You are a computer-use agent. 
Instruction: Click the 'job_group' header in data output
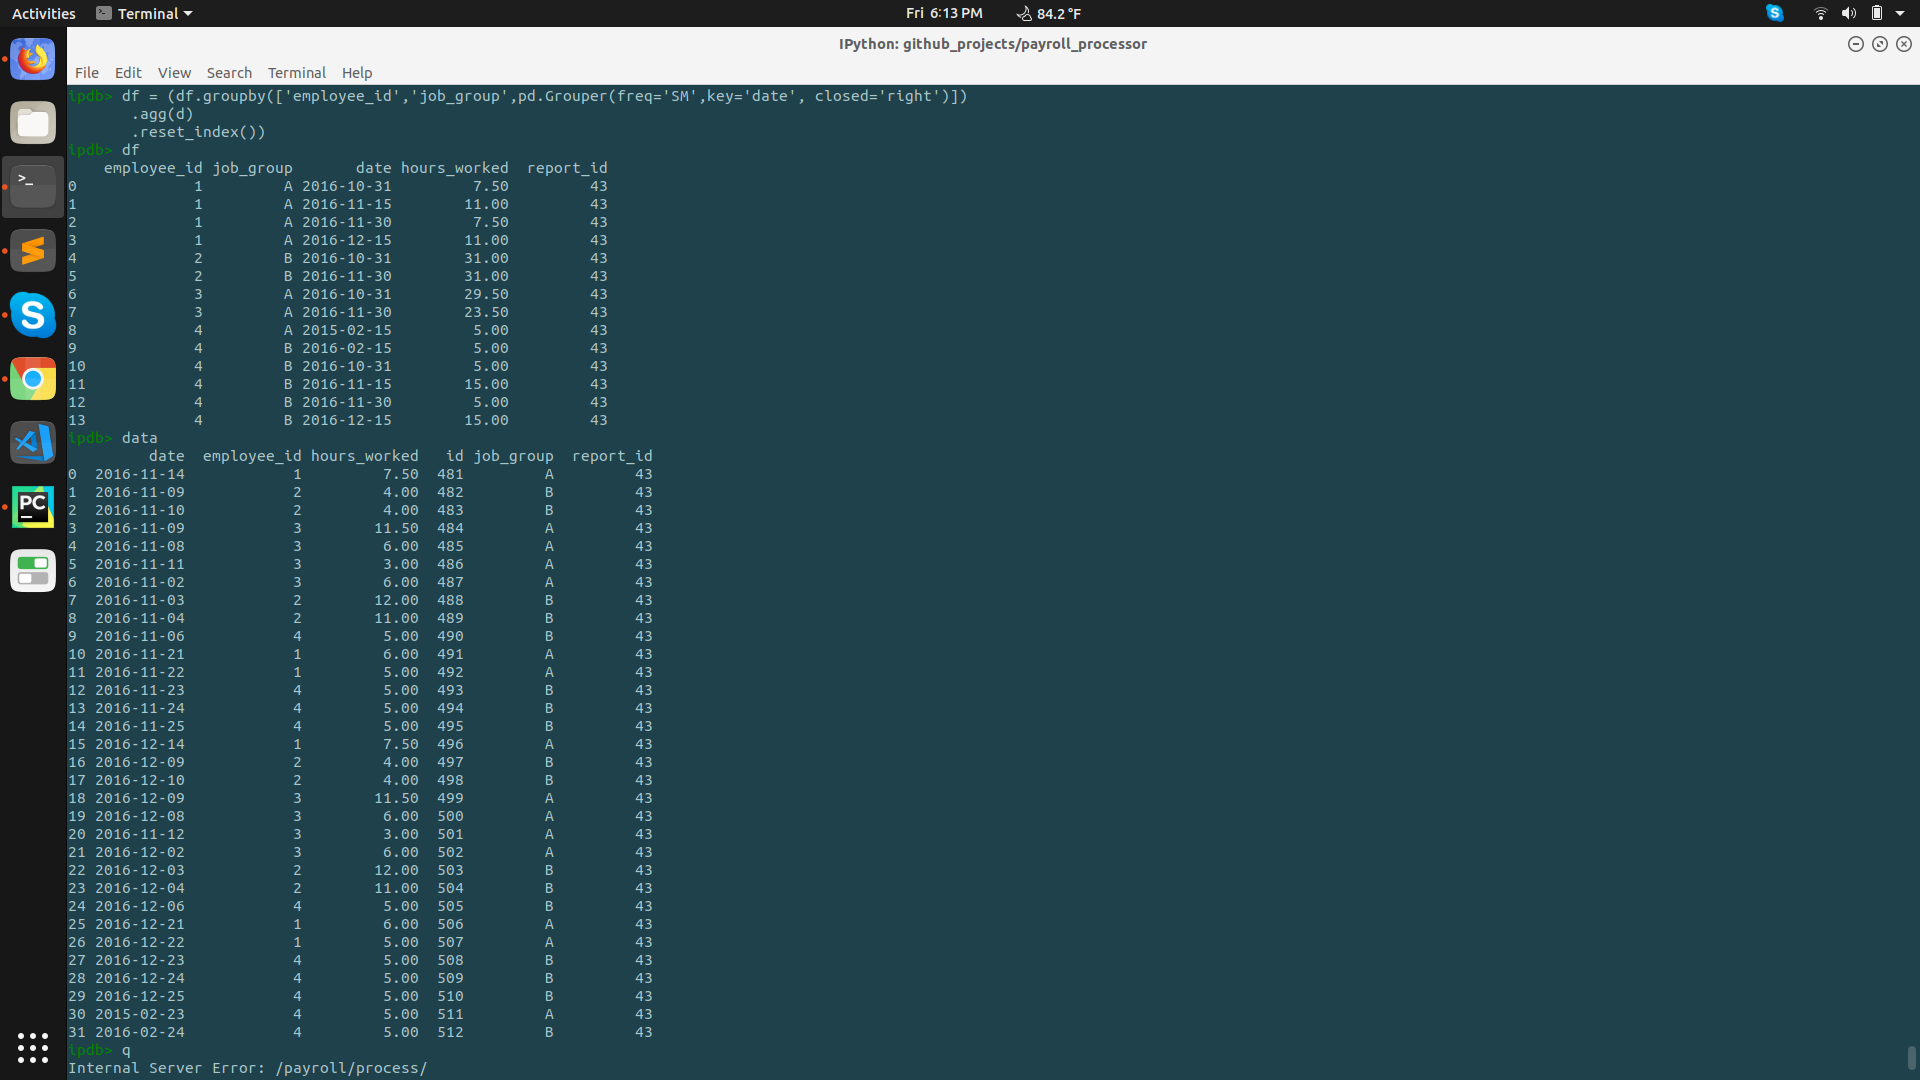[513, 456]
